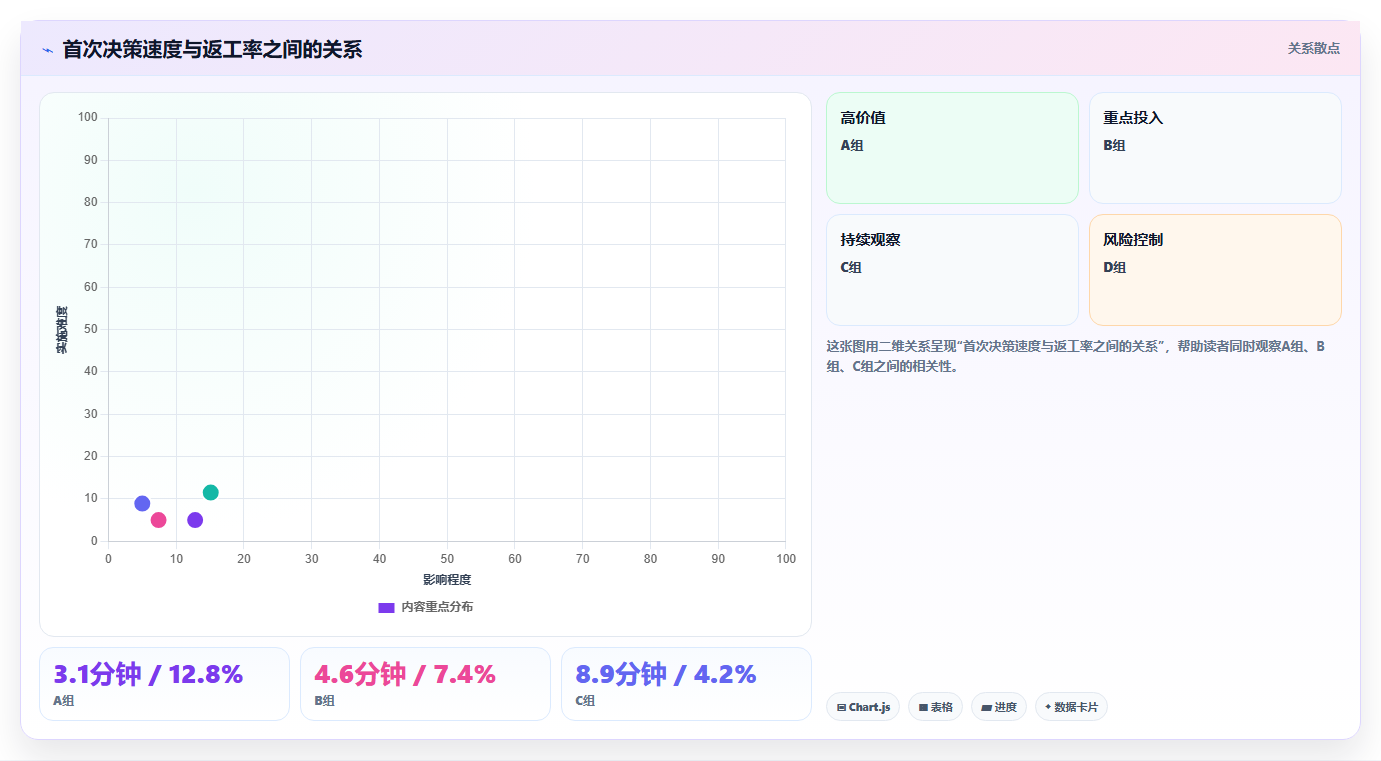The height and width of the screenshot is (761, 1381).
Task: Select the teal scatter data point
Action: [210, 492]
